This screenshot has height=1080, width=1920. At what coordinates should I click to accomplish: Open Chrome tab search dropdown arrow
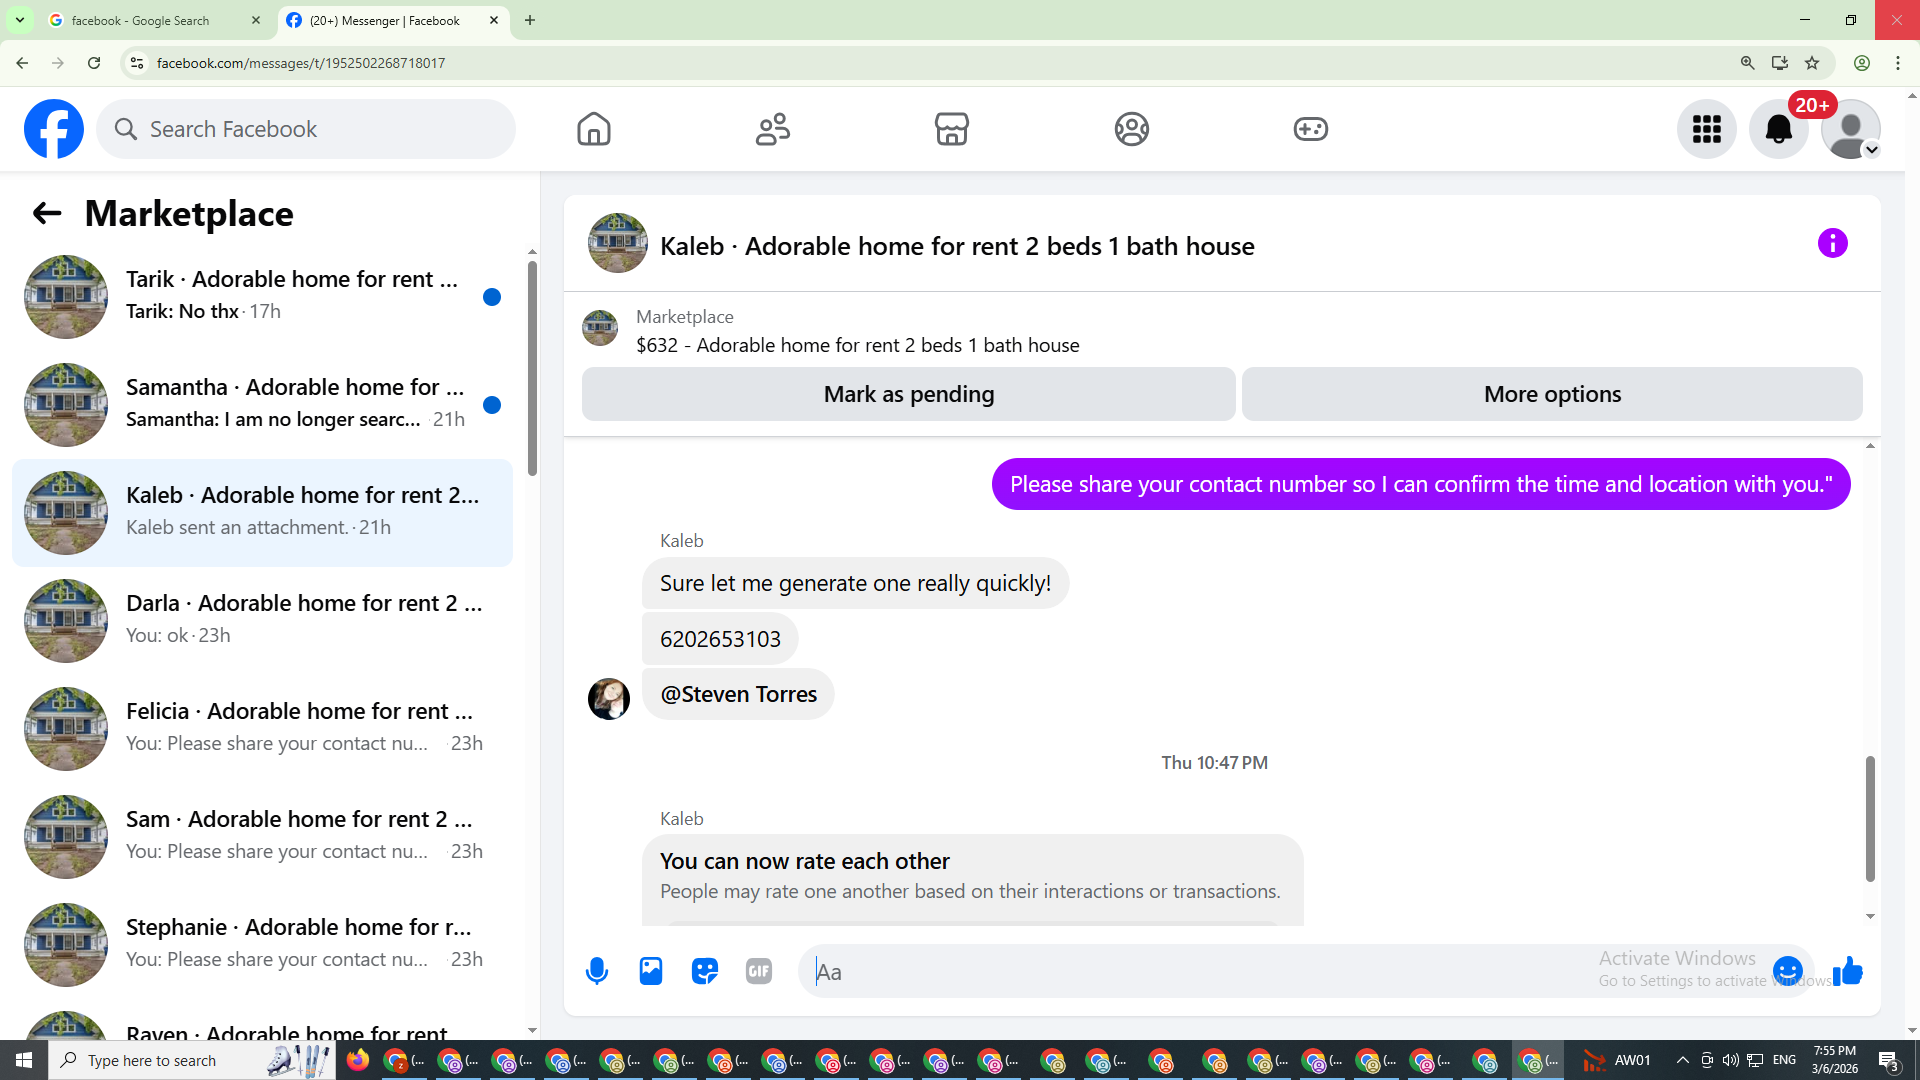[19, 20]
